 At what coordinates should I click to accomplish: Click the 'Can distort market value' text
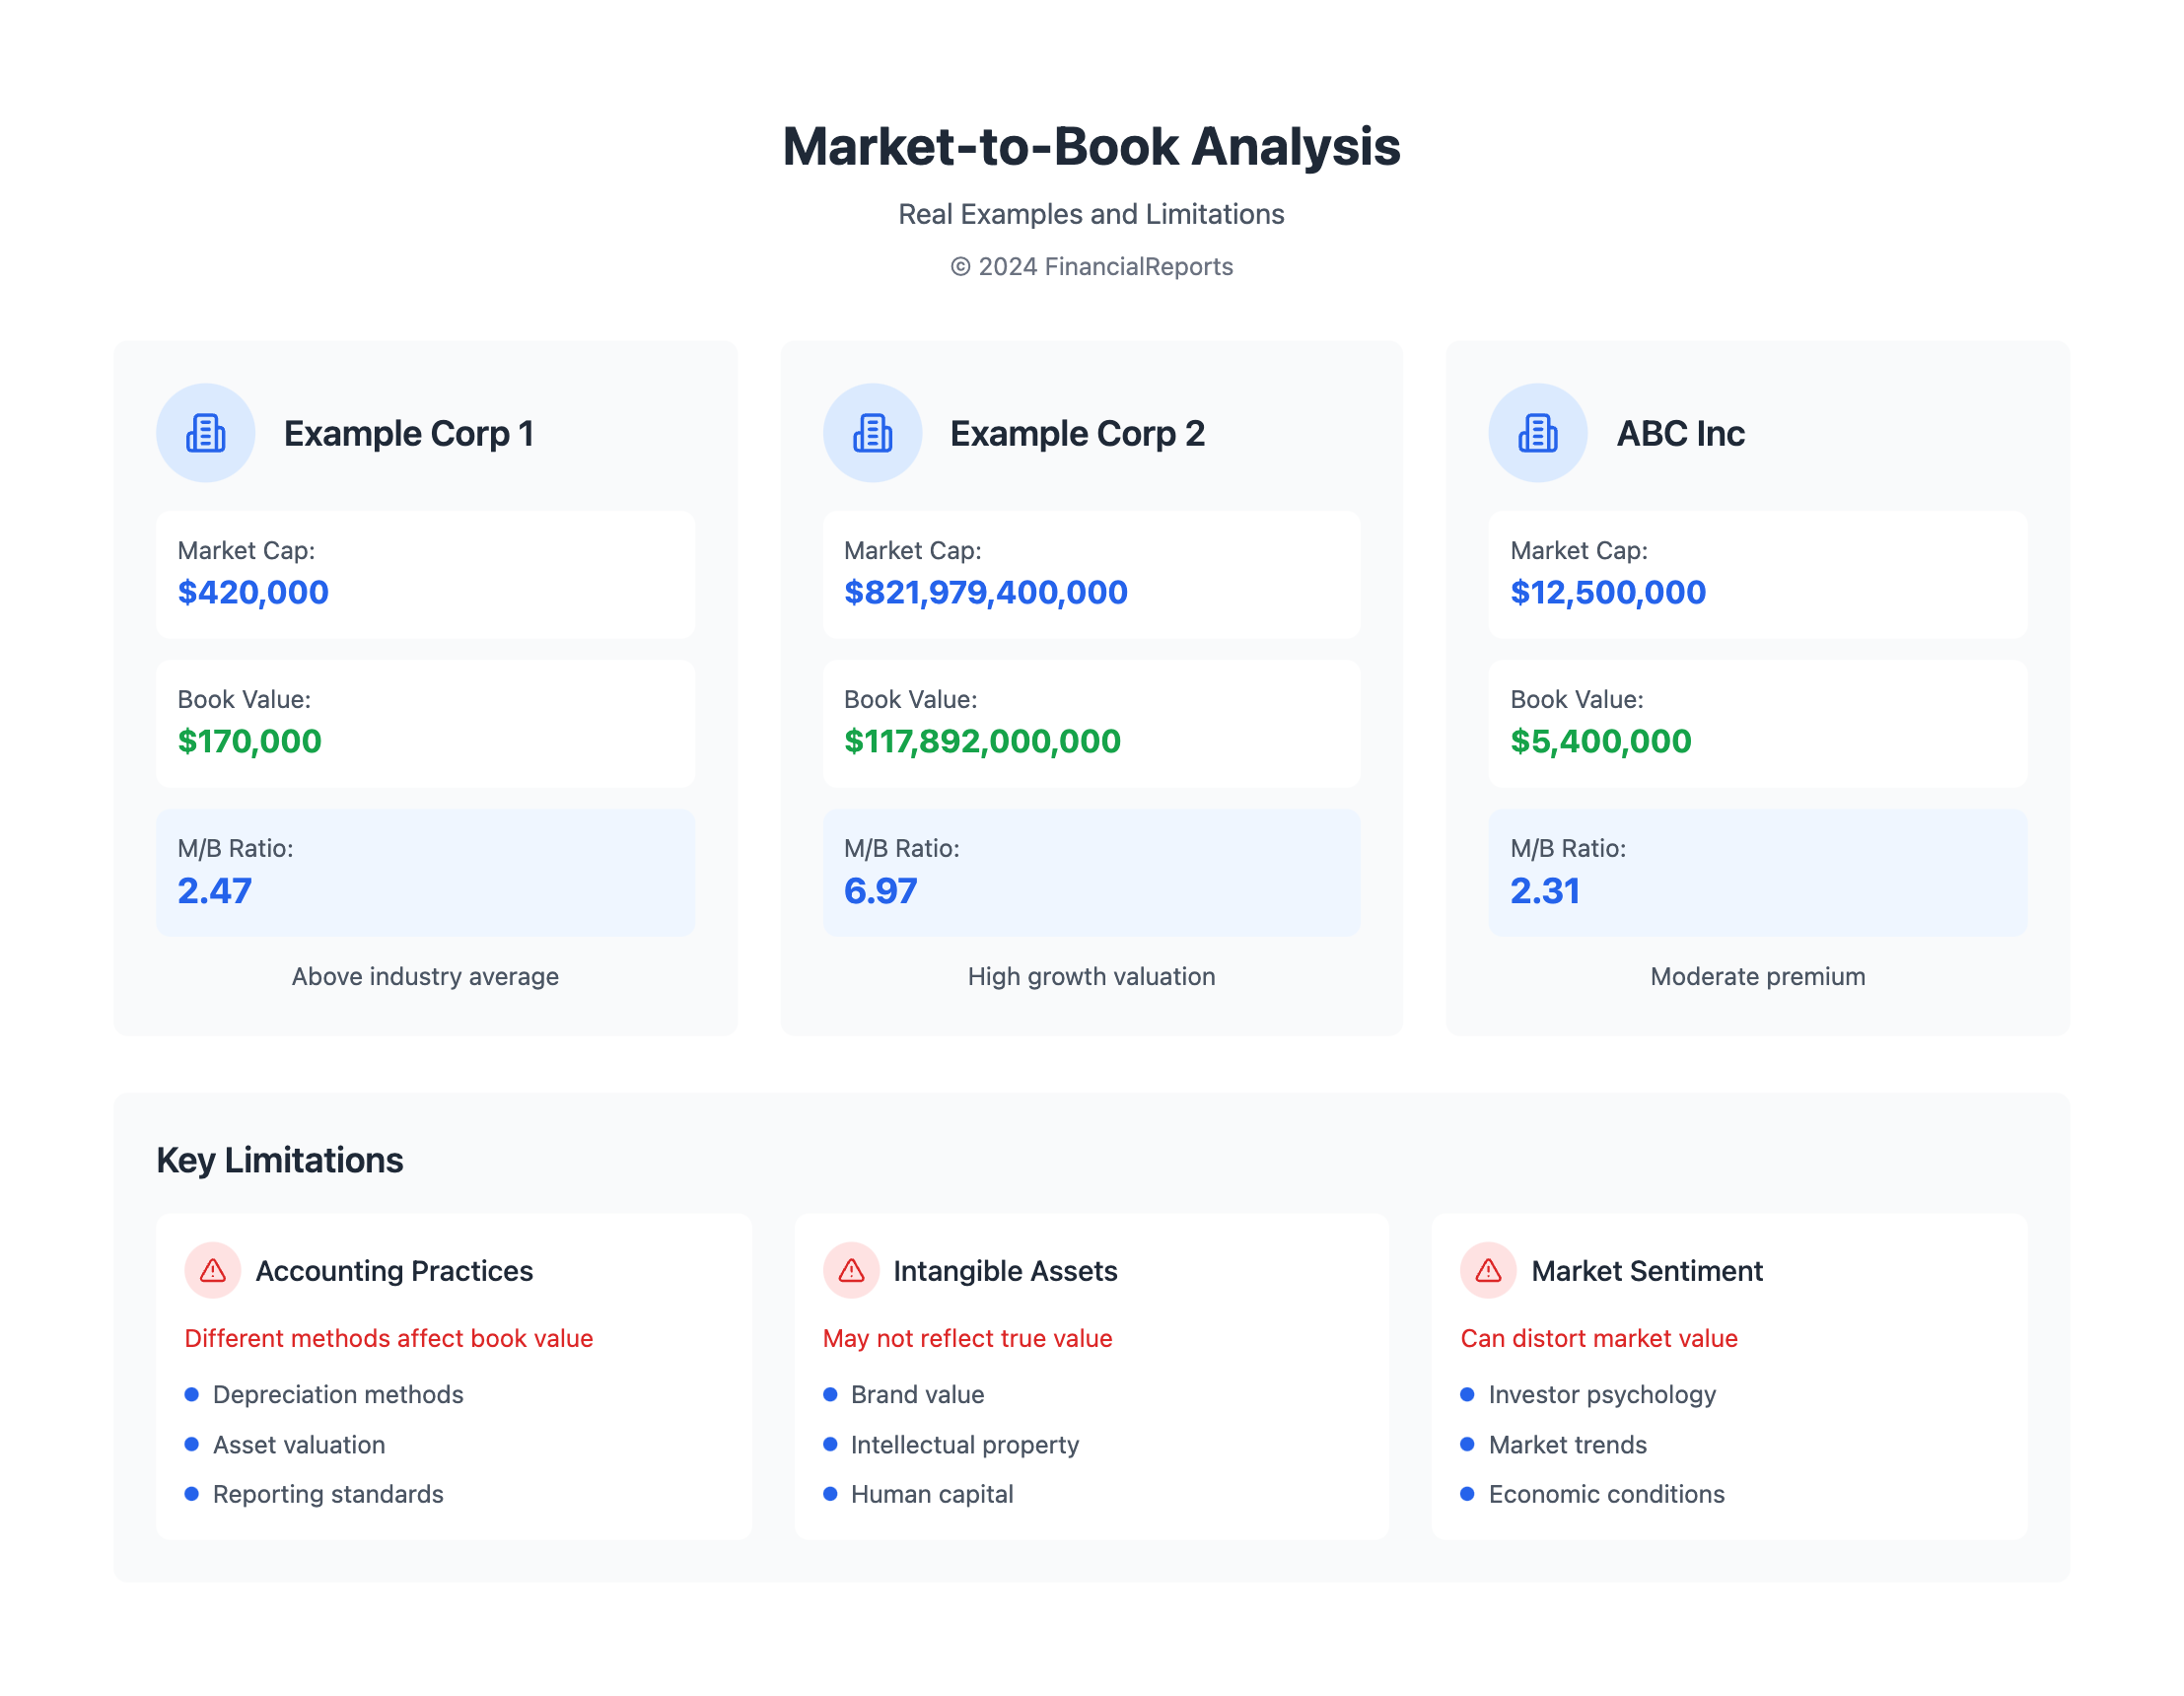coord(1599,1338)
